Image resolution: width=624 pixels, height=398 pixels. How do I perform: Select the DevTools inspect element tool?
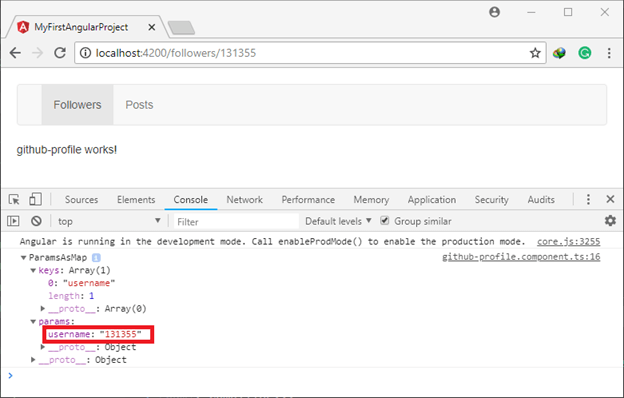pyautogui.click(x=14, y=199)
